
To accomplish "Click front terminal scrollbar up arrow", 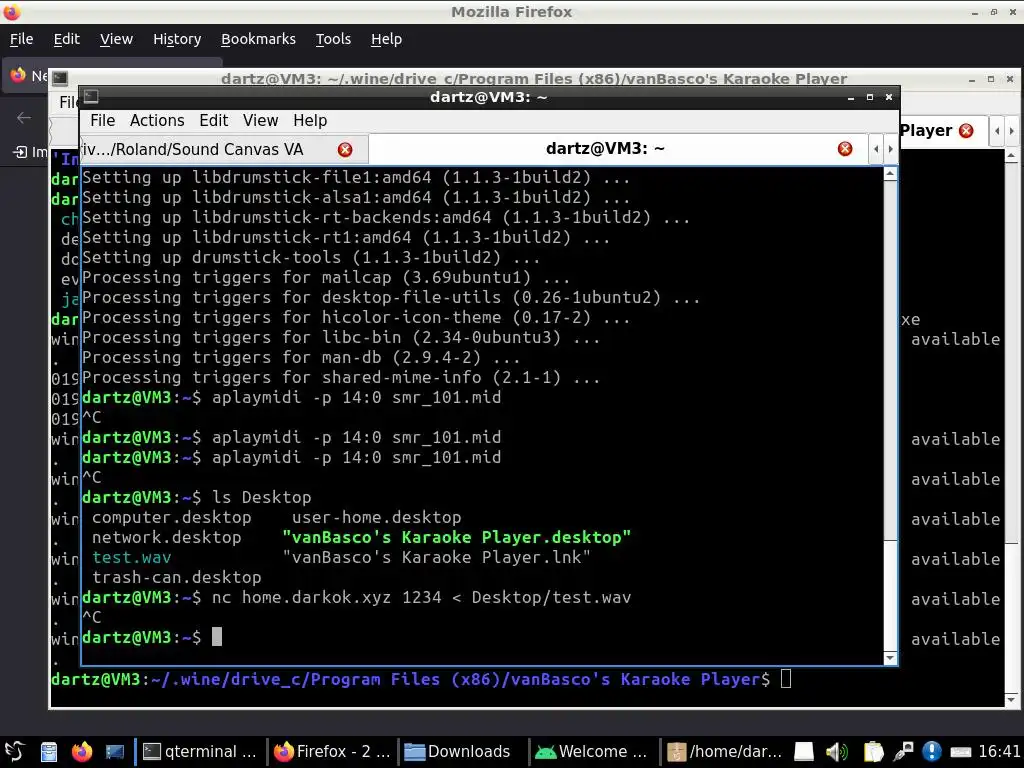I will [890, 174].
